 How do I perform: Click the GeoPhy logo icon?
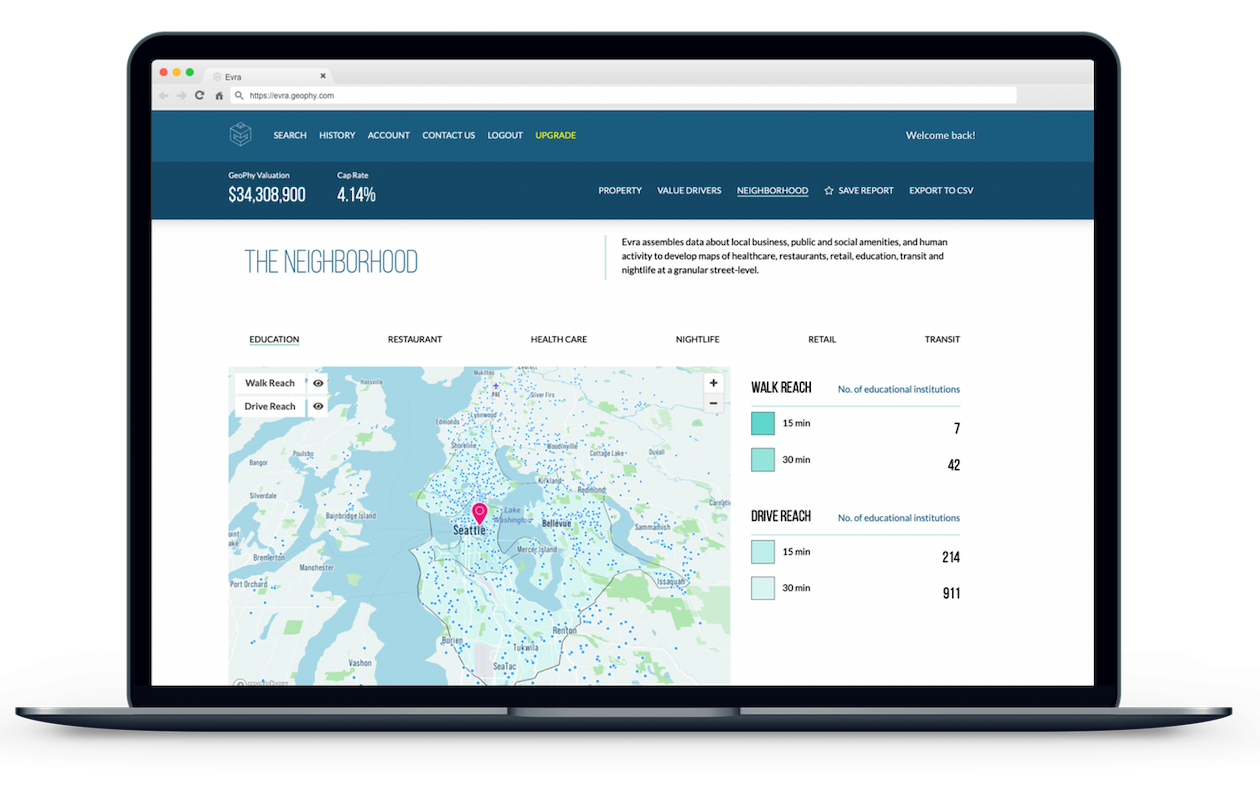240,134
